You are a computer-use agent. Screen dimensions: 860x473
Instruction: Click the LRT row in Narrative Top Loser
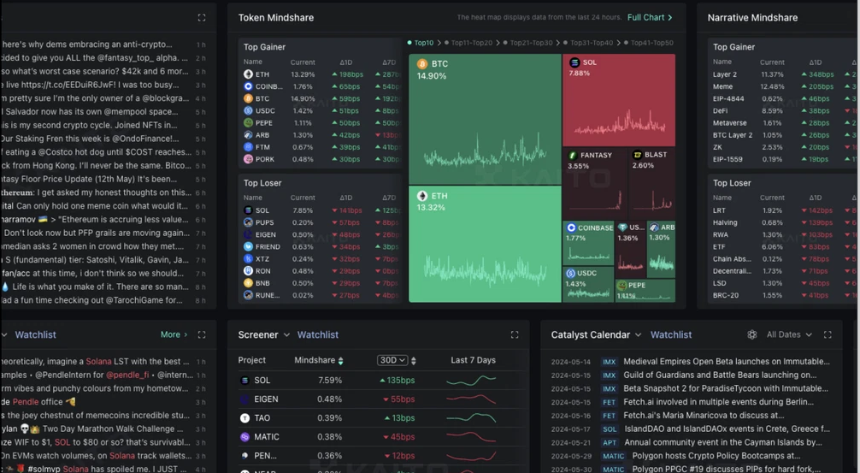pyautogui.click(x=782, y=210)
